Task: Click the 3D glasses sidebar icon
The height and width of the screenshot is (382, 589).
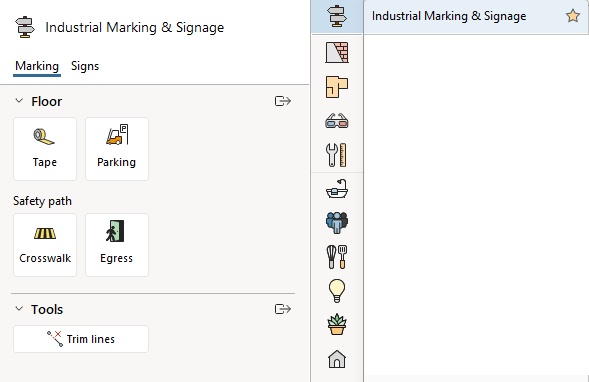Action: (x=337, y=121)
